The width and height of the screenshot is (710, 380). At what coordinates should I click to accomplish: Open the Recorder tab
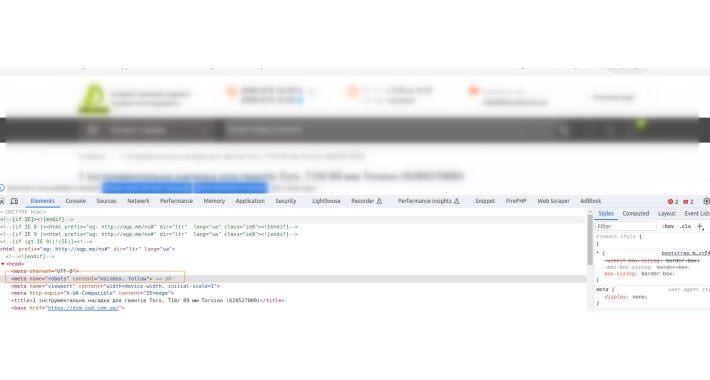(x=363, y=201)
